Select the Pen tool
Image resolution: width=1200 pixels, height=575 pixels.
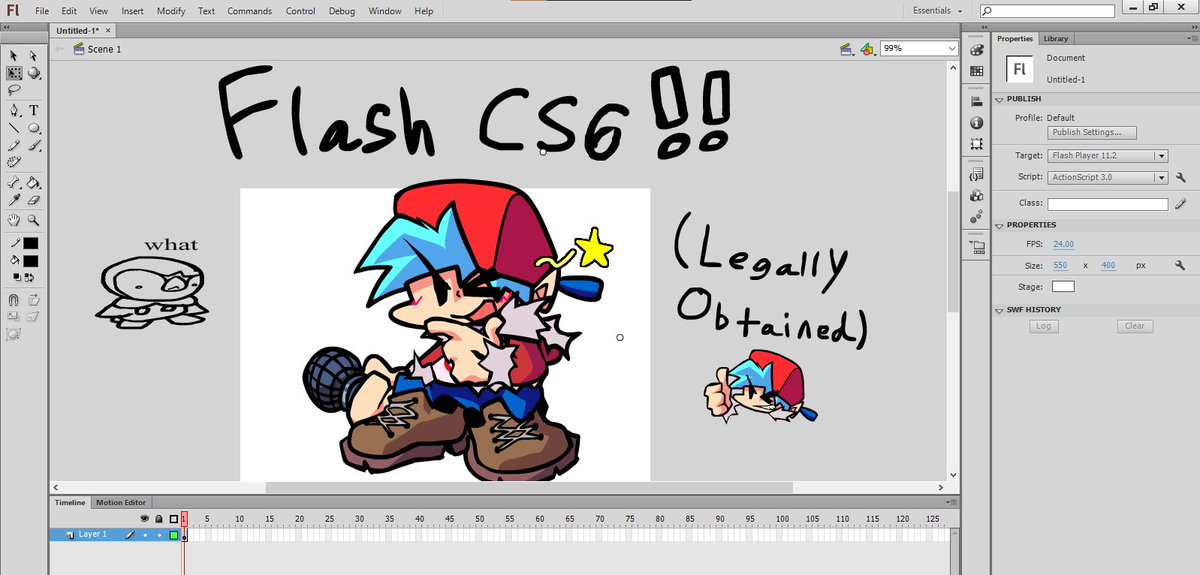coord(14,111)
